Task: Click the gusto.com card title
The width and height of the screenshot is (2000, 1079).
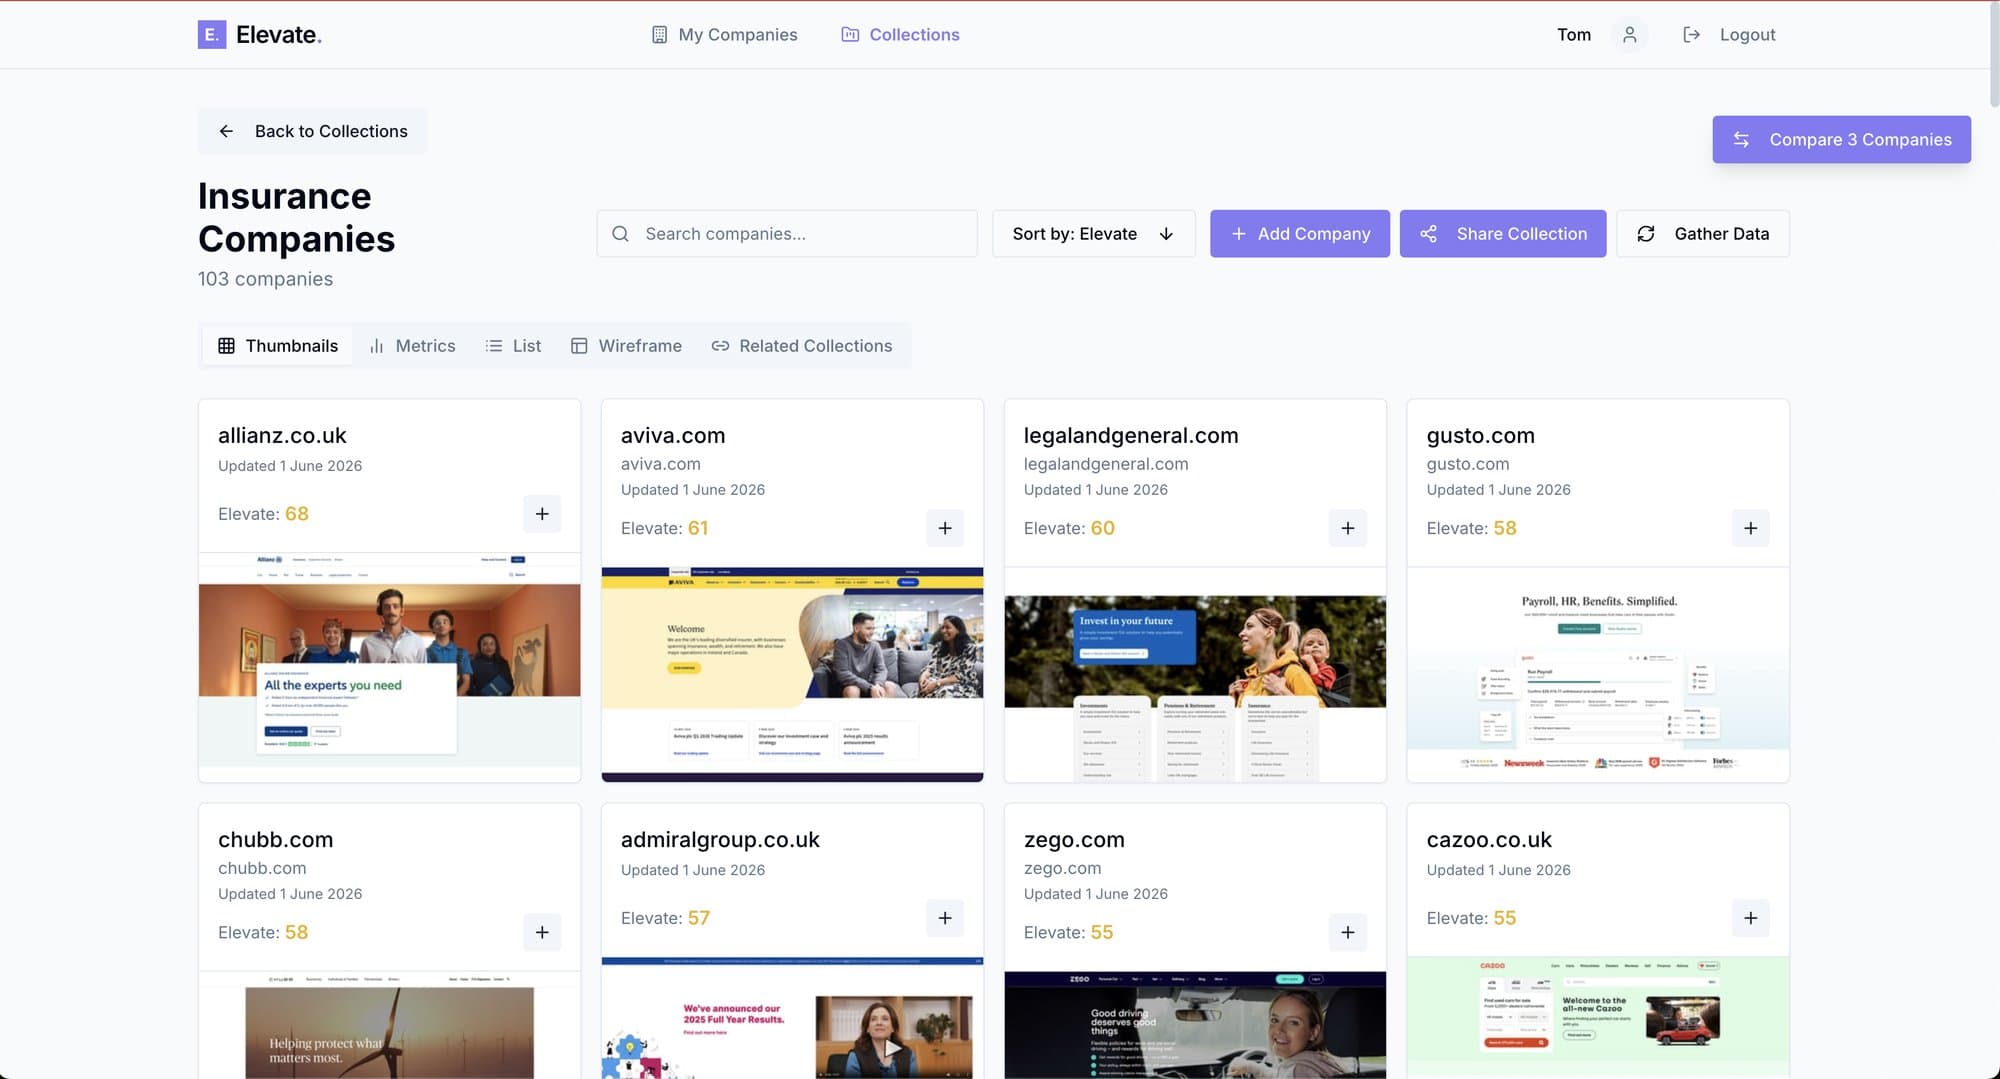Action: 1481,436
